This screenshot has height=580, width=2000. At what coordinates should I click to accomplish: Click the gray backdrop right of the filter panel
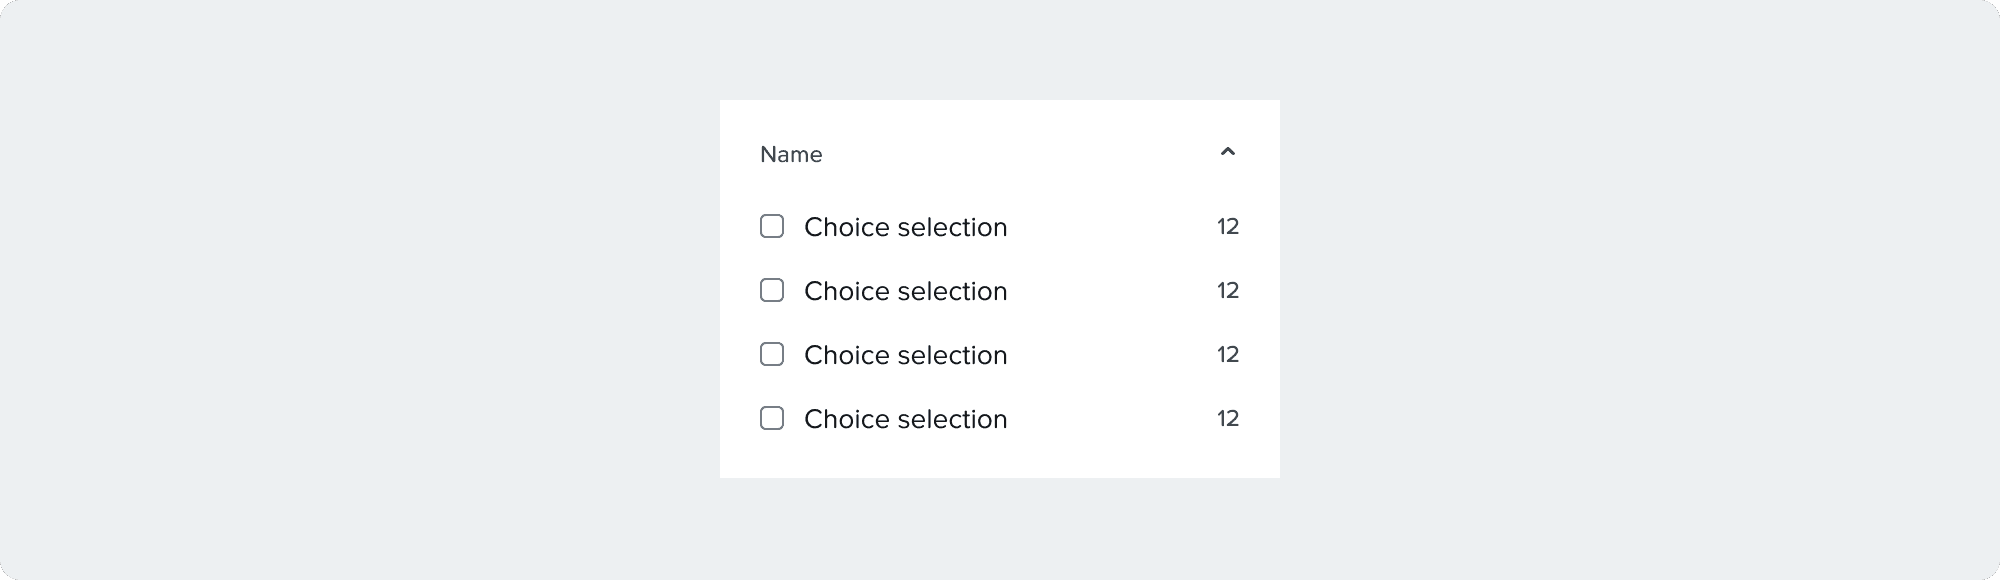(x=1640, y=290)
